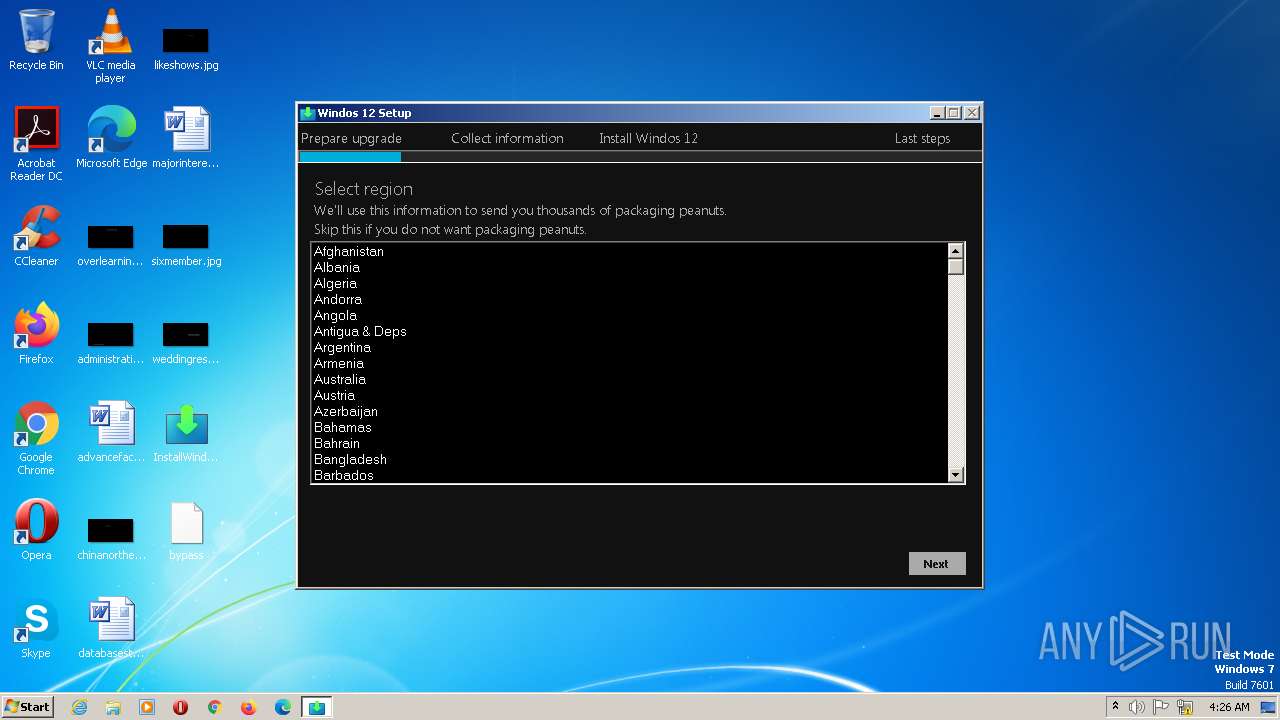Open File Explorer from the taskbar
1280x720 pixels.
click(x=113, y=707)
